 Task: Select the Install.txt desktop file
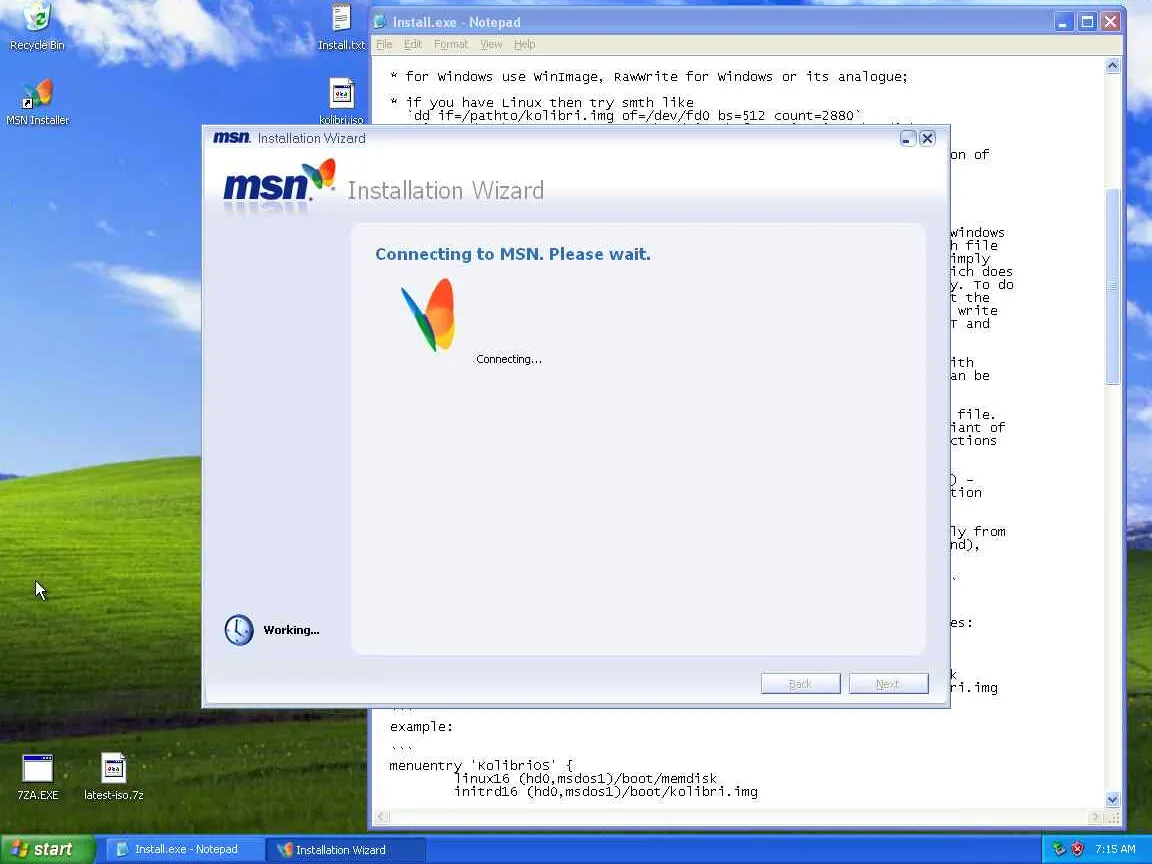pyautogui.click(x=341, y=26)
